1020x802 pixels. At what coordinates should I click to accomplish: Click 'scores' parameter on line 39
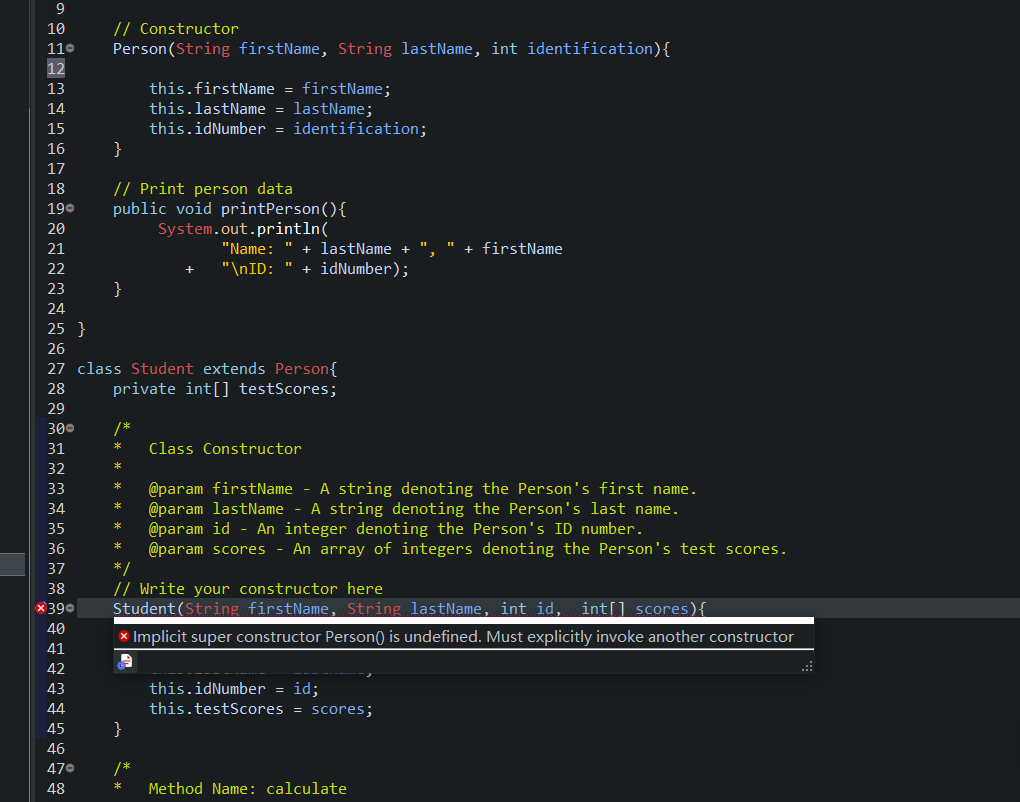pos(662,609)
